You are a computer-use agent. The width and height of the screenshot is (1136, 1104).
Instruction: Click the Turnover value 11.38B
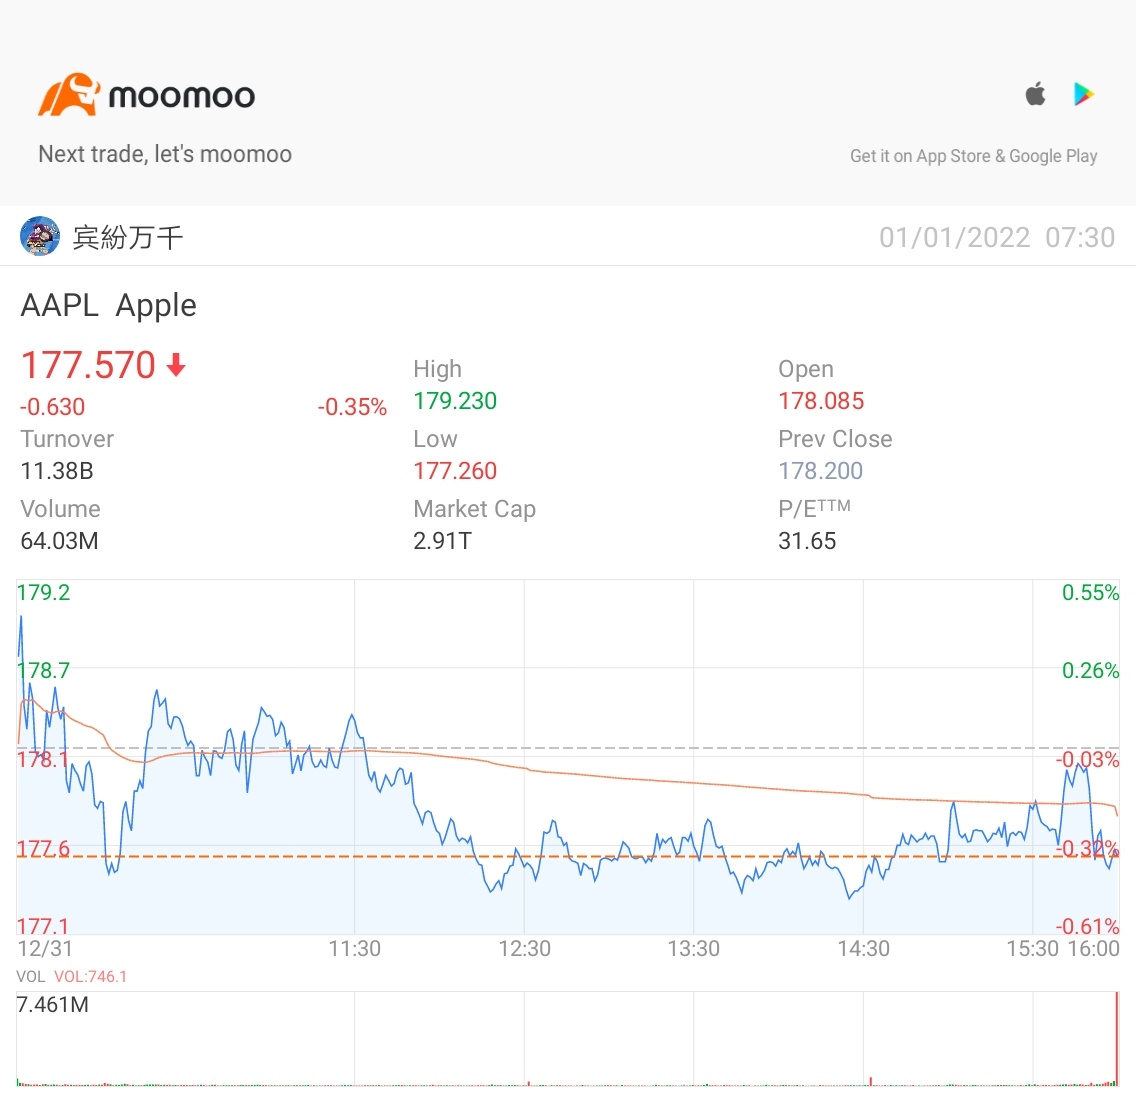[57, 471]
